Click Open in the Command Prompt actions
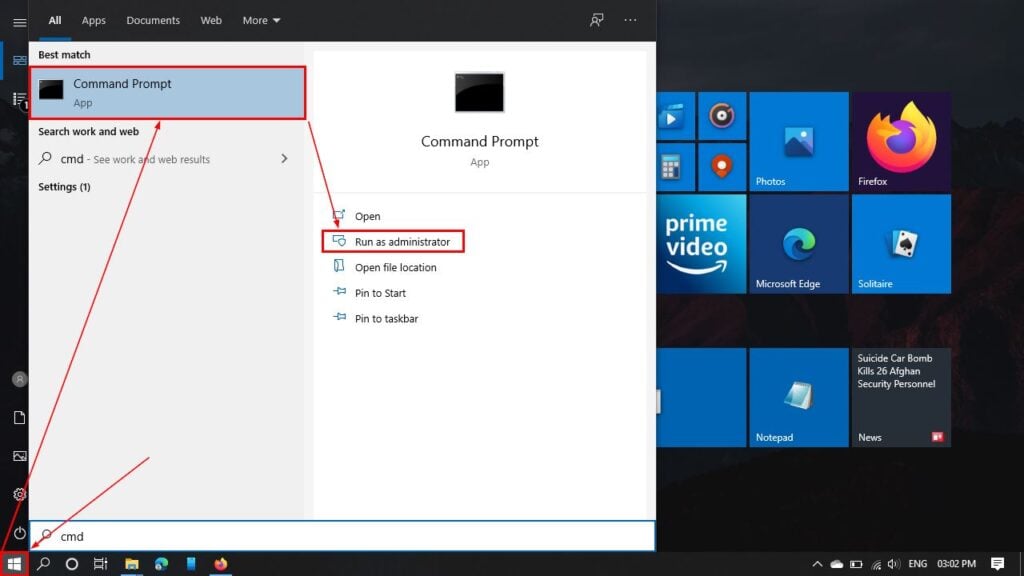Viewport: 1024px width, 576px height. click(367, 216)
